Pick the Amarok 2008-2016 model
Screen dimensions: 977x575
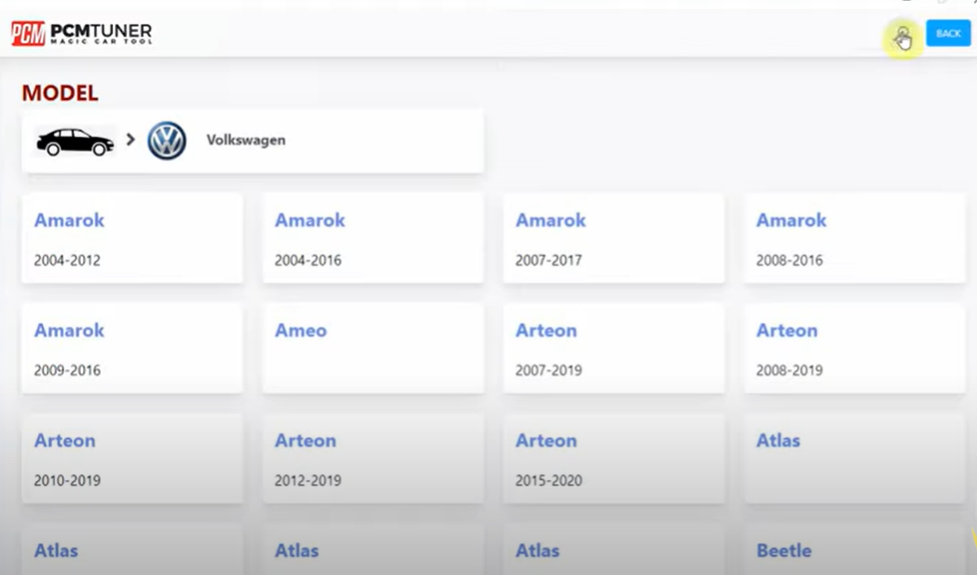853,238
